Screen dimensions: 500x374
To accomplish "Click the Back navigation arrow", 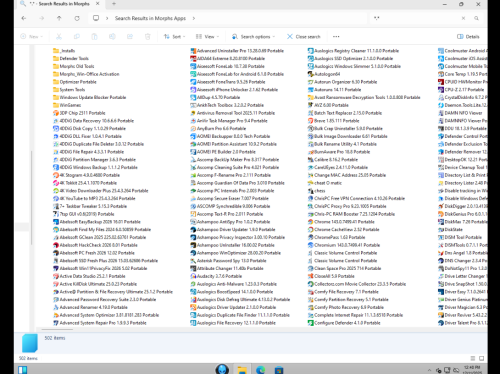I will click(x=24, y=18).
